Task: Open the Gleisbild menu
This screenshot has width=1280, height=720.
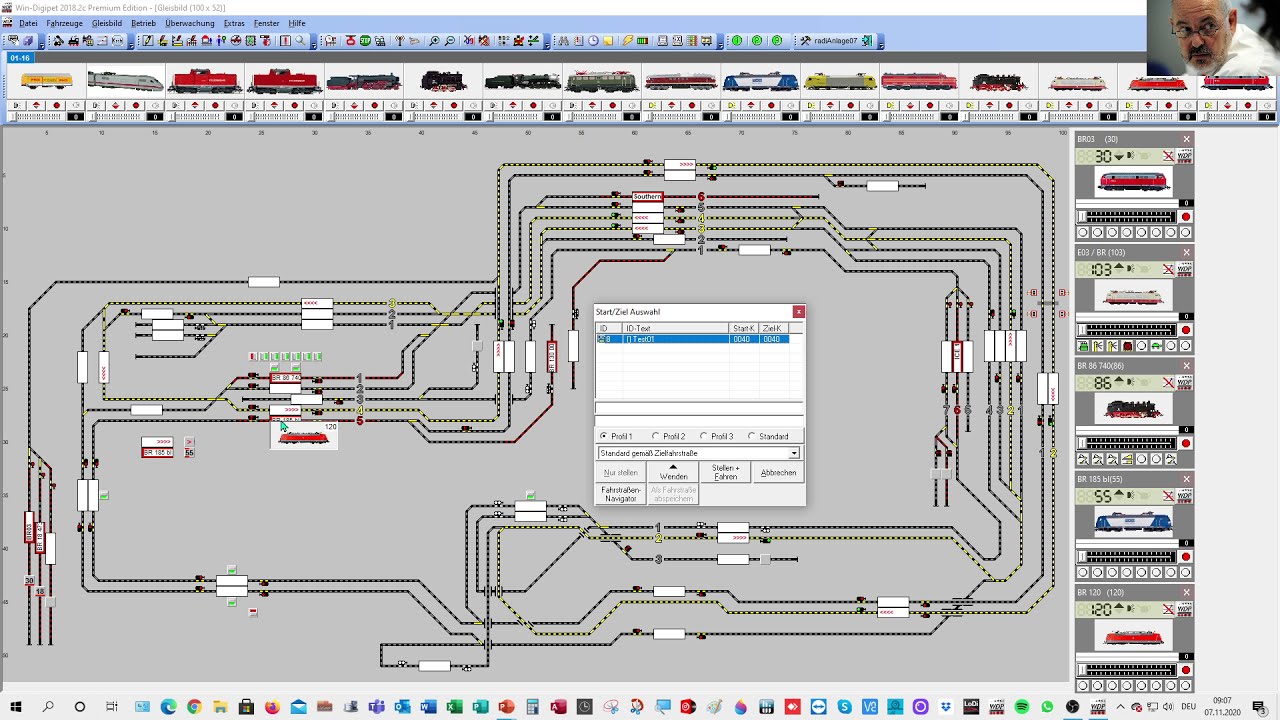Action: tap(107, 23)
